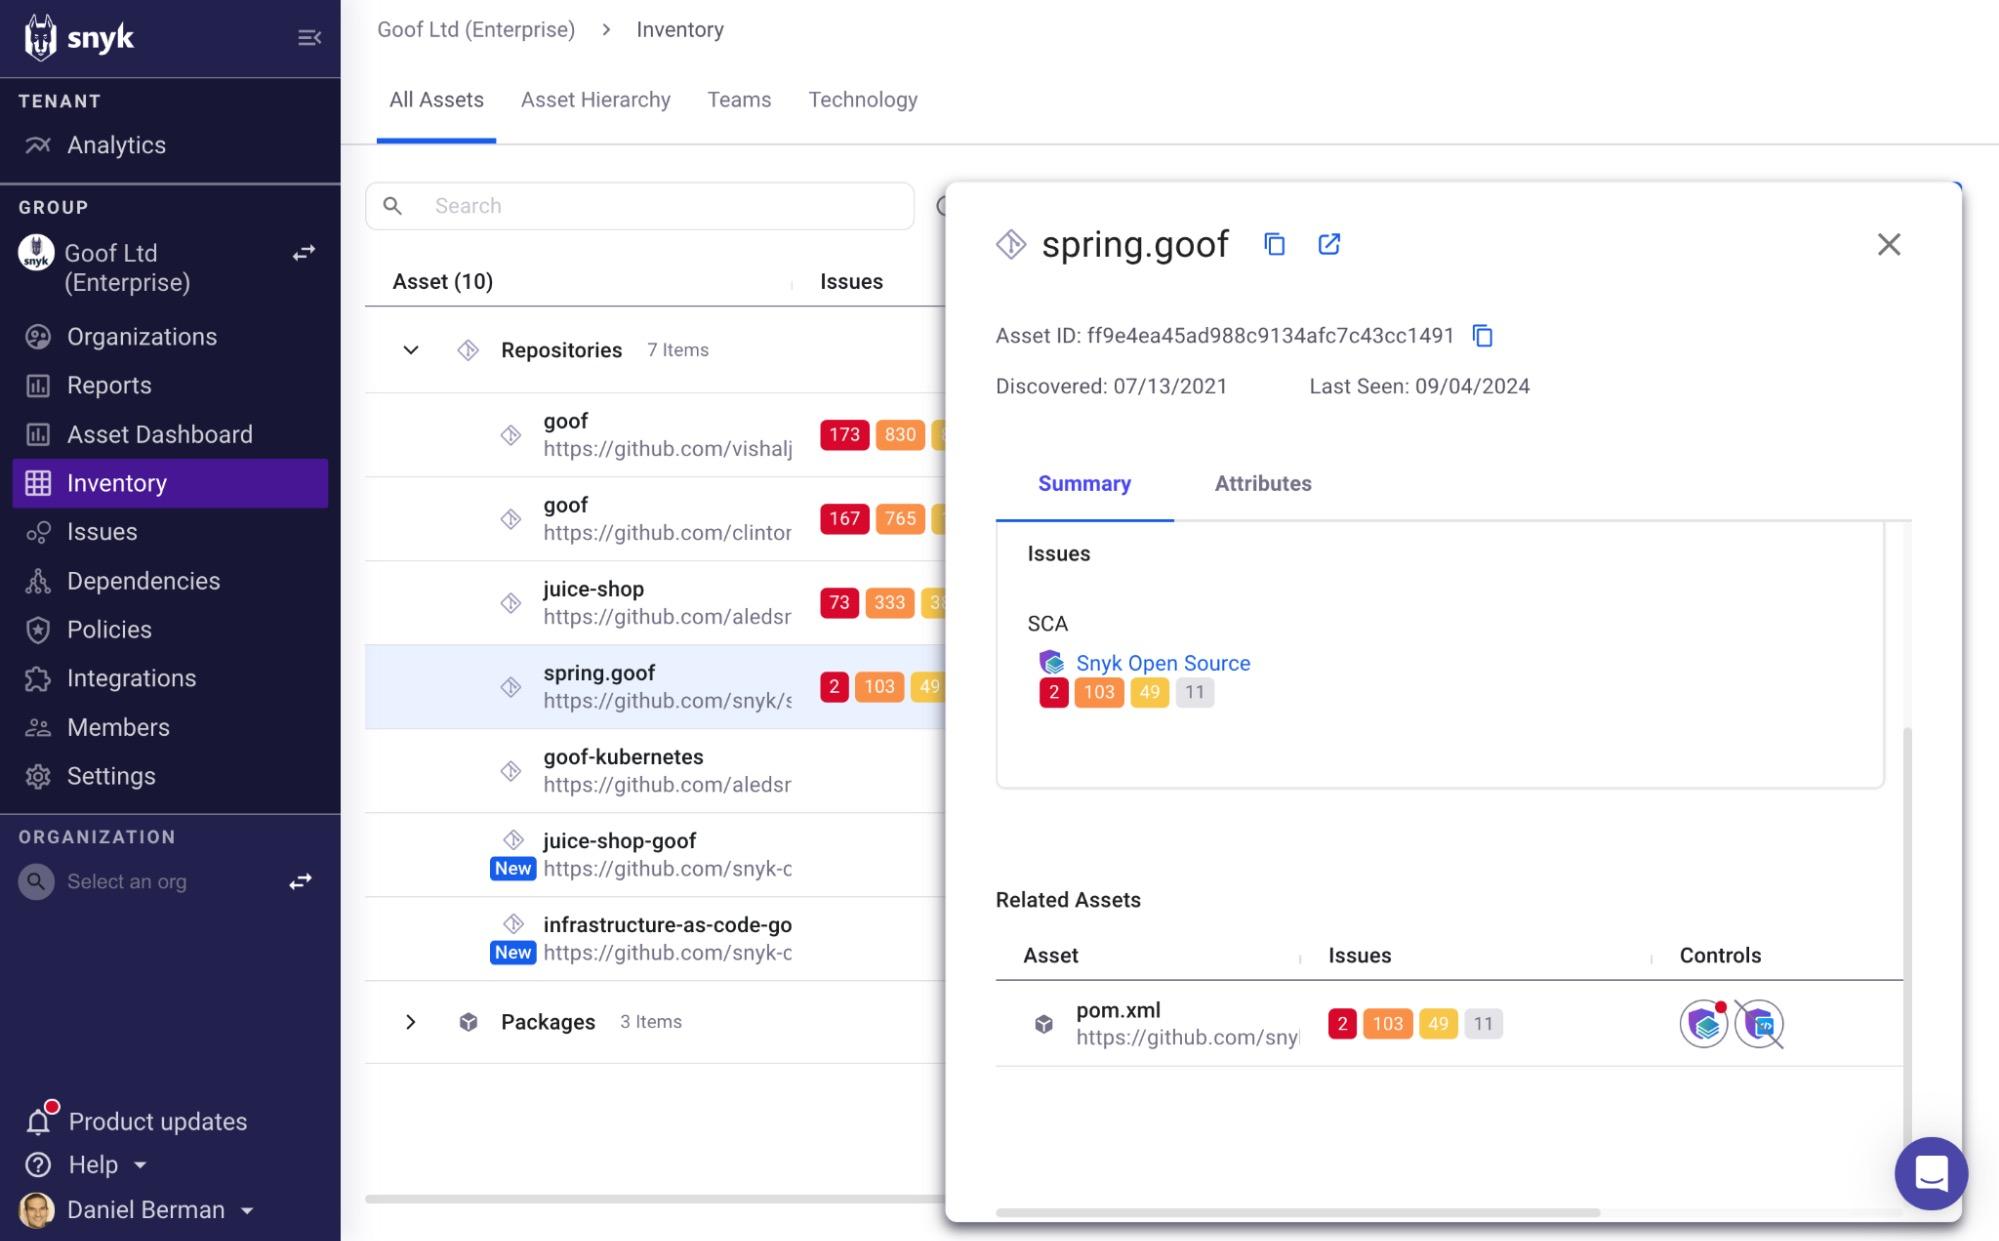
Task: Switch to Attributes tab
Action: (x=1263, y=484)
